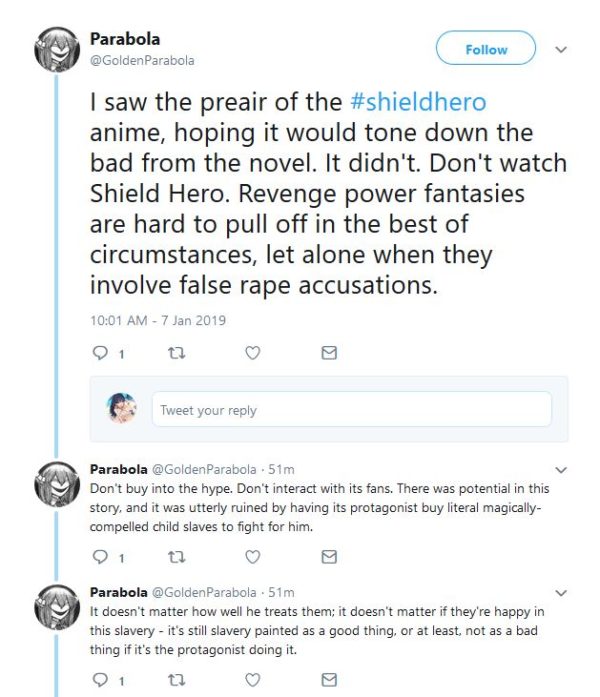Click the 'Tweet your reply' field

(x=351, y=409)
